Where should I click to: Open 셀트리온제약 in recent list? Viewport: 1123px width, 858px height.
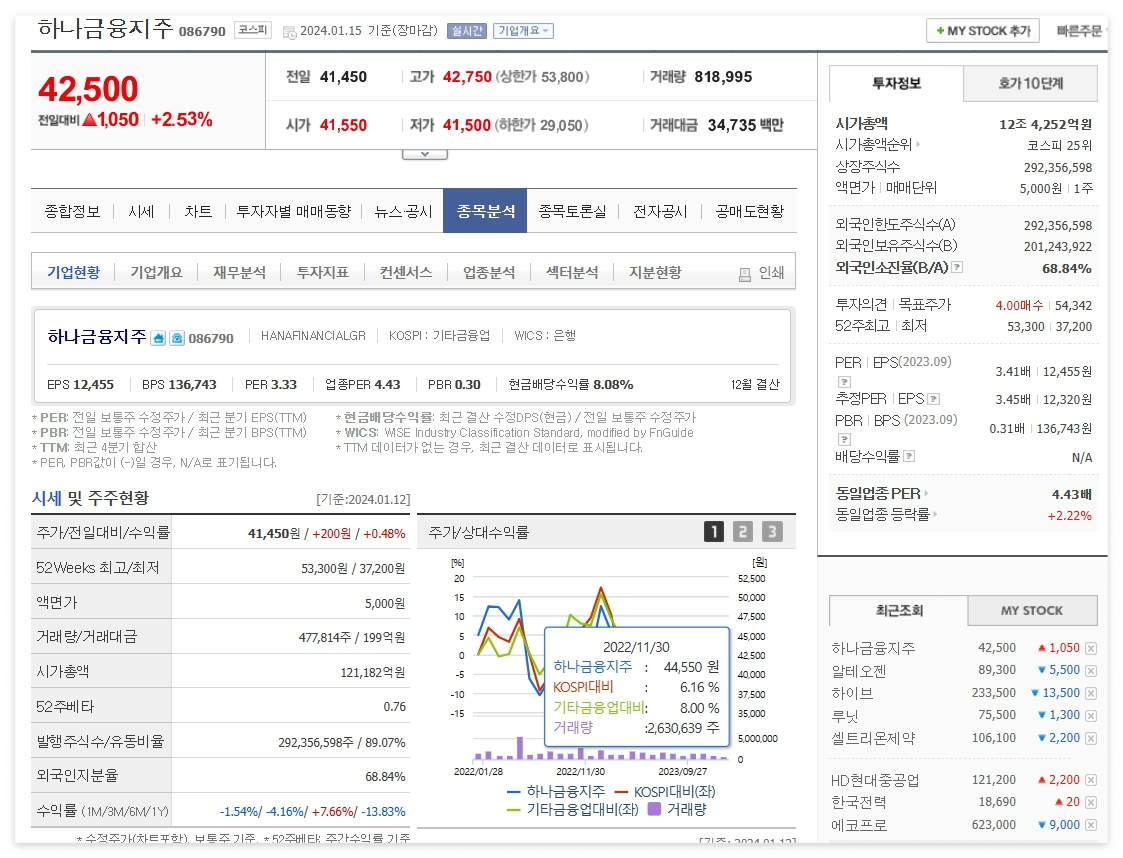pos(872,738)
